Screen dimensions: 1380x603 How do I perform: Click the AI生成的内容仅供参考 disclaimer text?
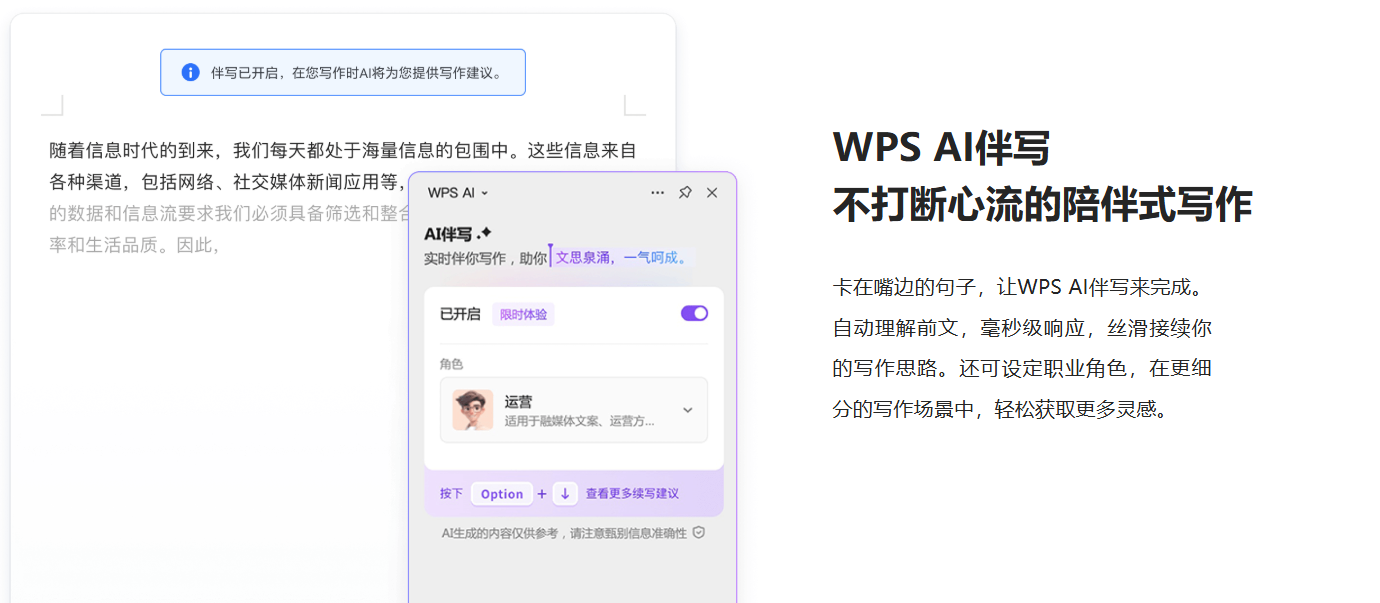tap(564, 533)
